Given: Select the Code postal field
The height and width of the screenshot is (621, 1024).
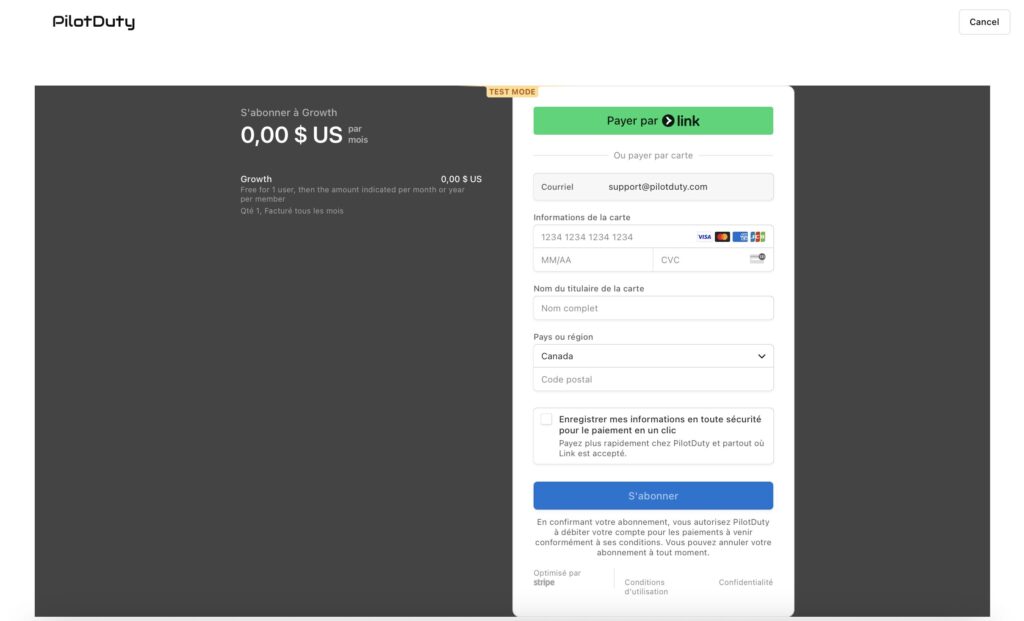Looking at the screenshot, I should click(653, 379).
